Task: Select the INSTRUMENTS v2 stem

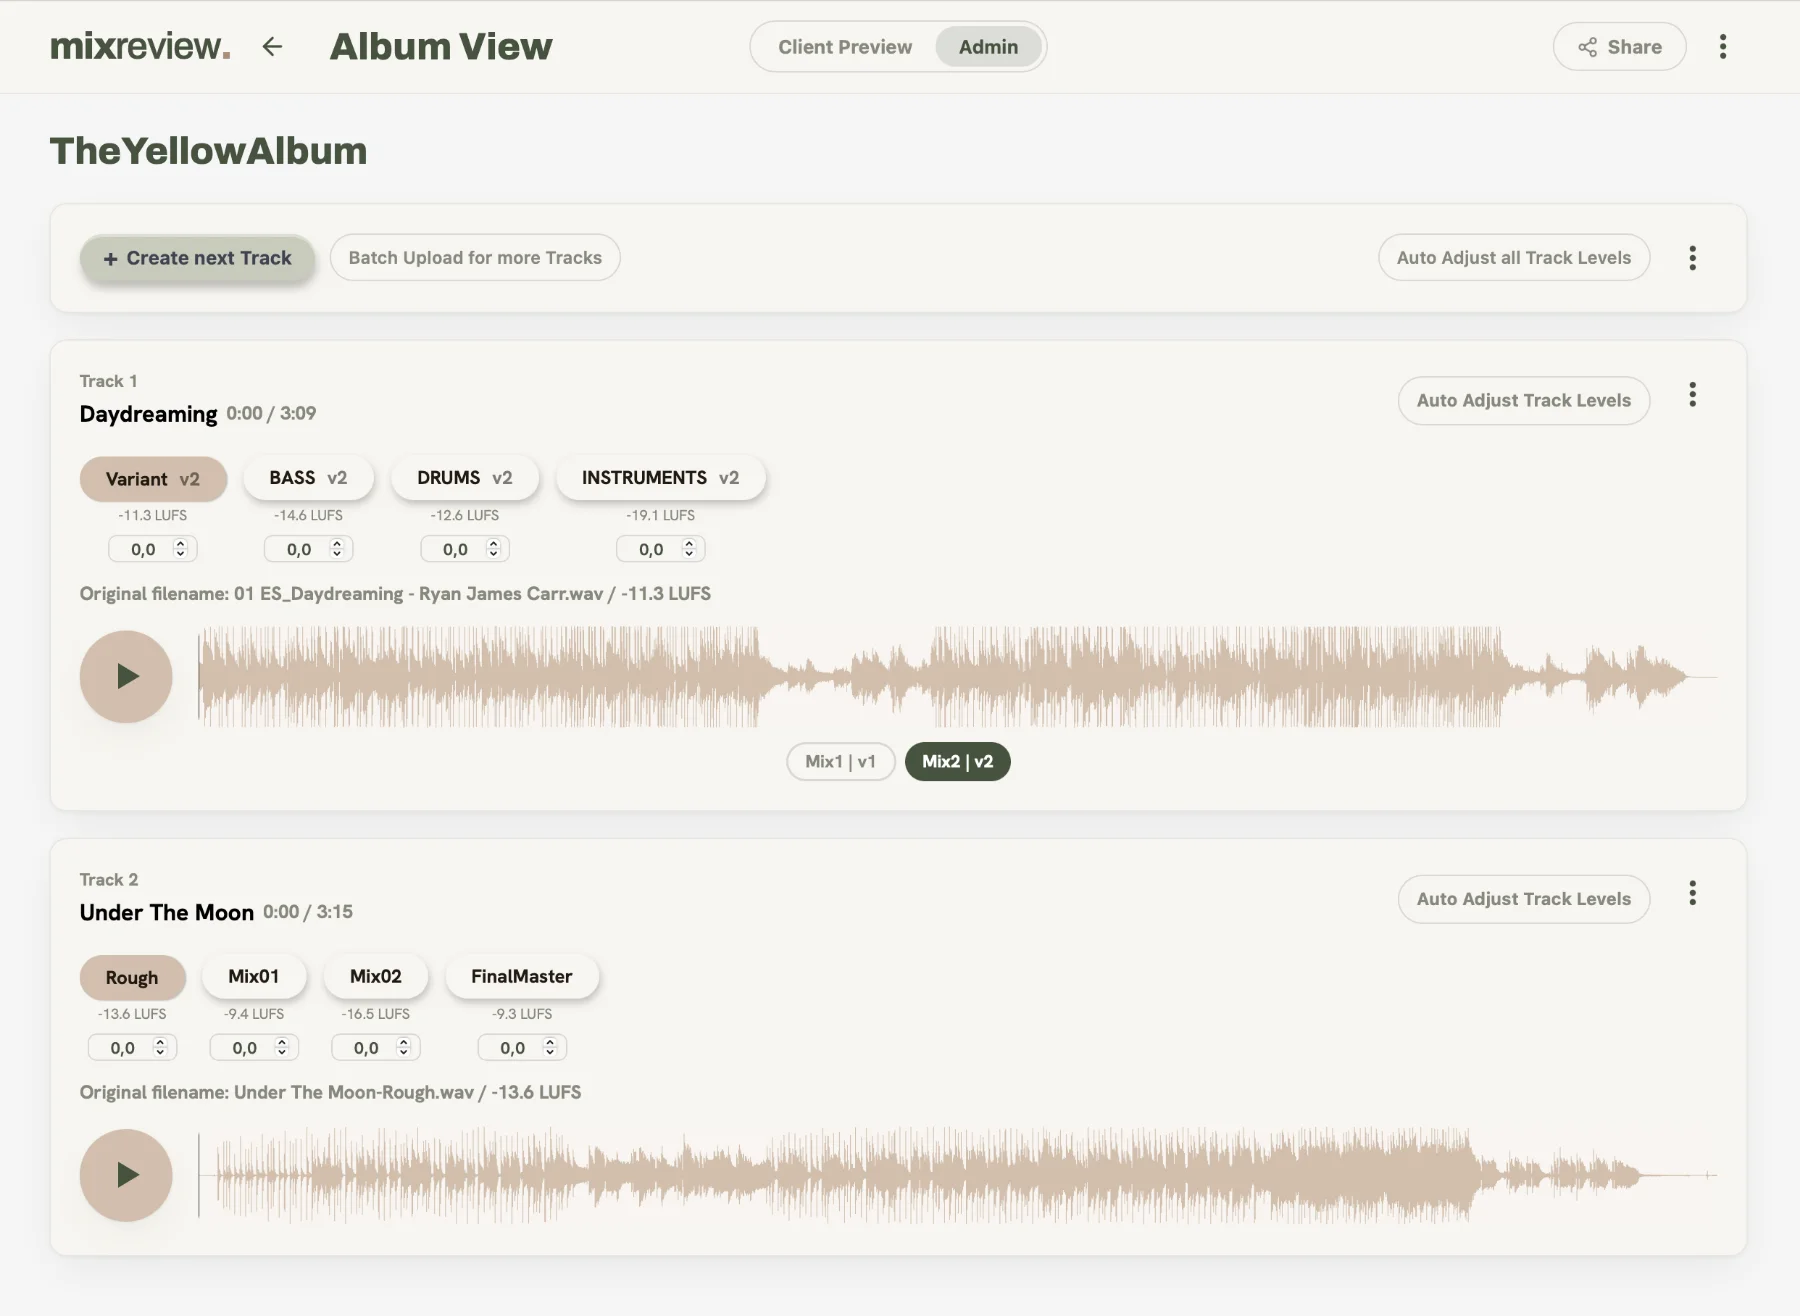Action: 661,478
